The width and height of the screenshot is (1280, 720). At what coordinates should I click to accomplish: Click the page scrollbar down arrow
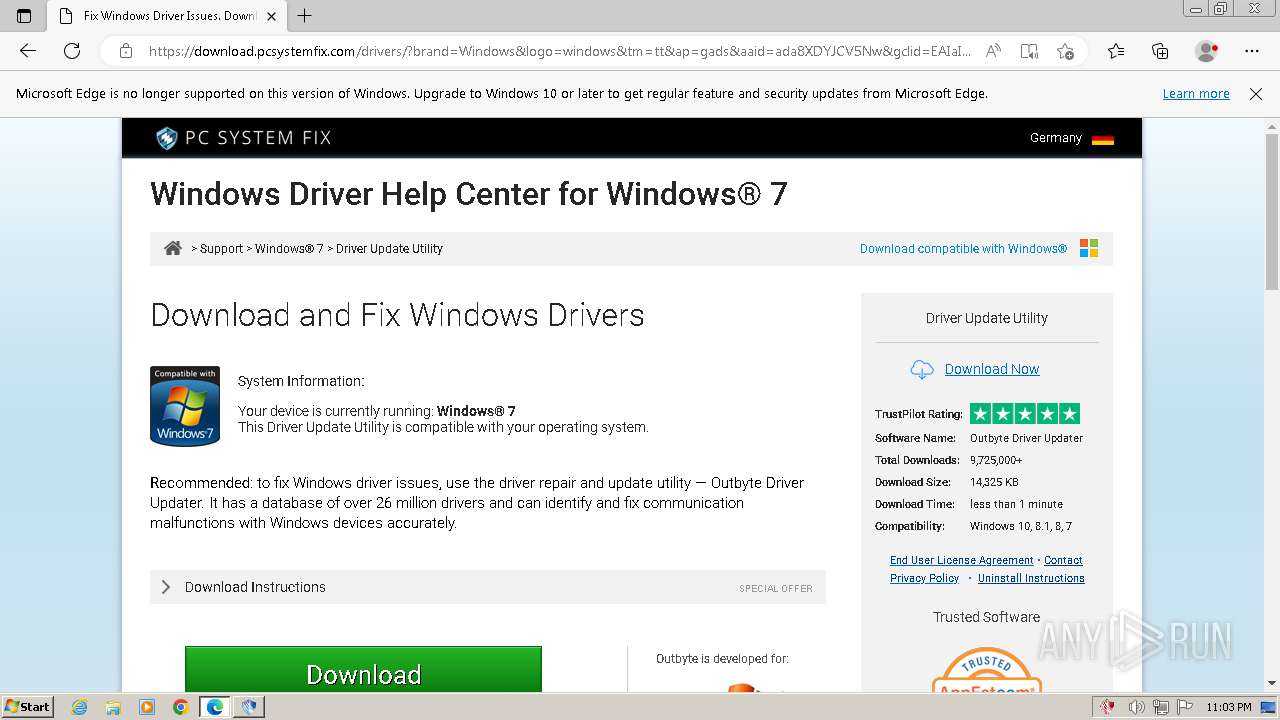click(x=1271, y=683)
